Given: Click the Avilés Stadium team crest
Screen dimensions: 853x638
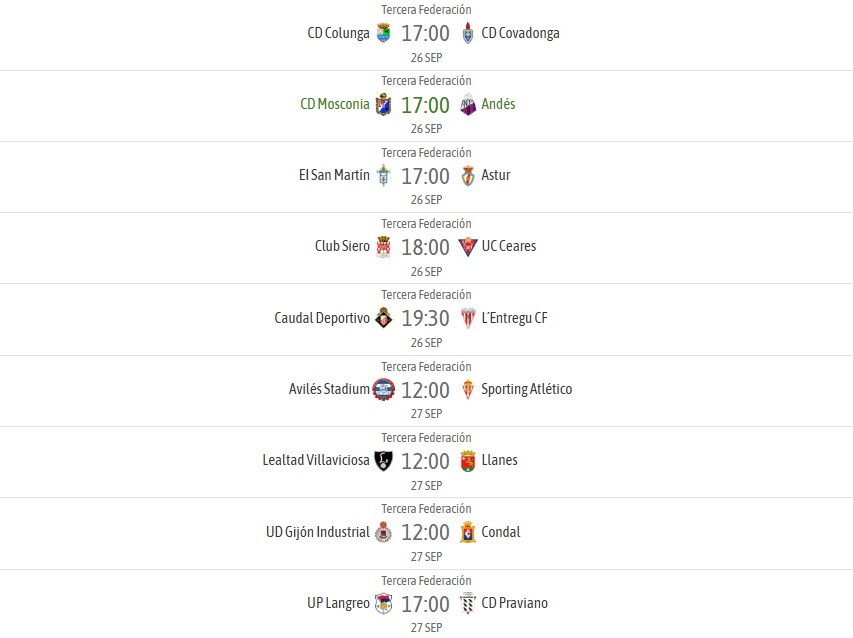Looking at the screenshot, I should [x=384, y=389].
